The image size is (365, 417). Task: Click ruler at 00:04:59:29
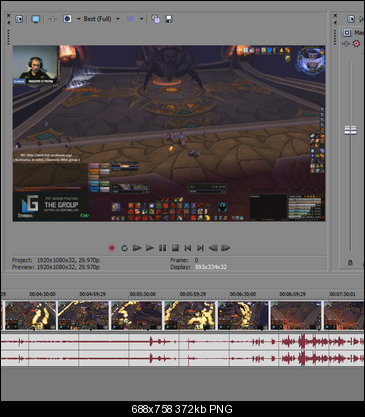click(x=93, y=294)
